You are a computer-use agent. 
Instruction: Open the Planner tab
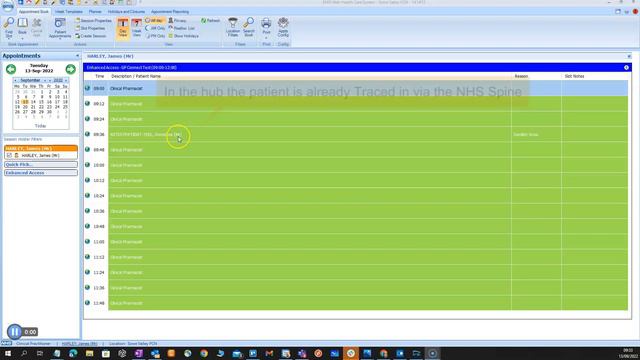point(95,12)
